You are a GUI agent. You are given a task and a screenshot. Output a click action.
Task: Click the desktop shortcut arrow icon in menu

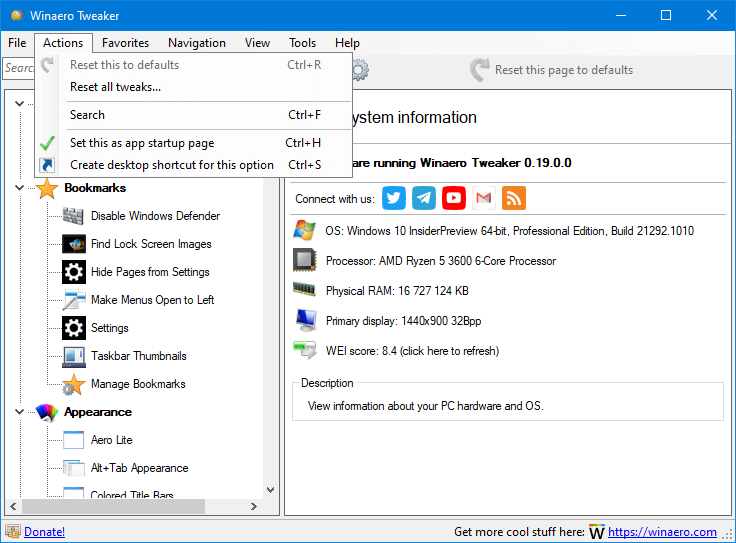coord(47,165)
